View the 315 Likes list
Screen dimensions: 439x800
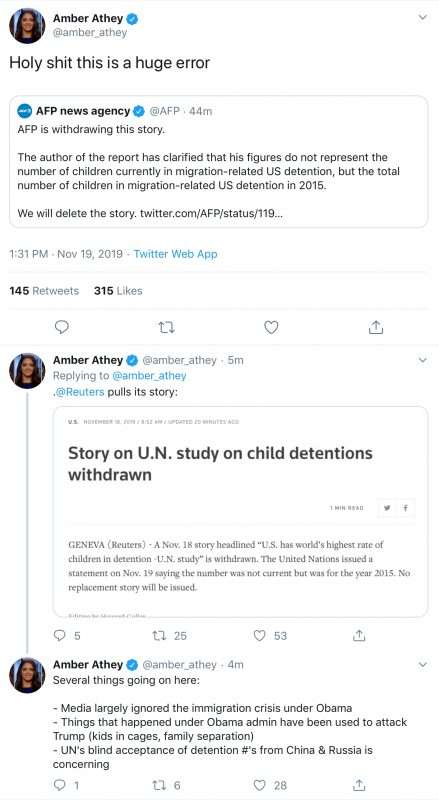[x=118, y=291]
